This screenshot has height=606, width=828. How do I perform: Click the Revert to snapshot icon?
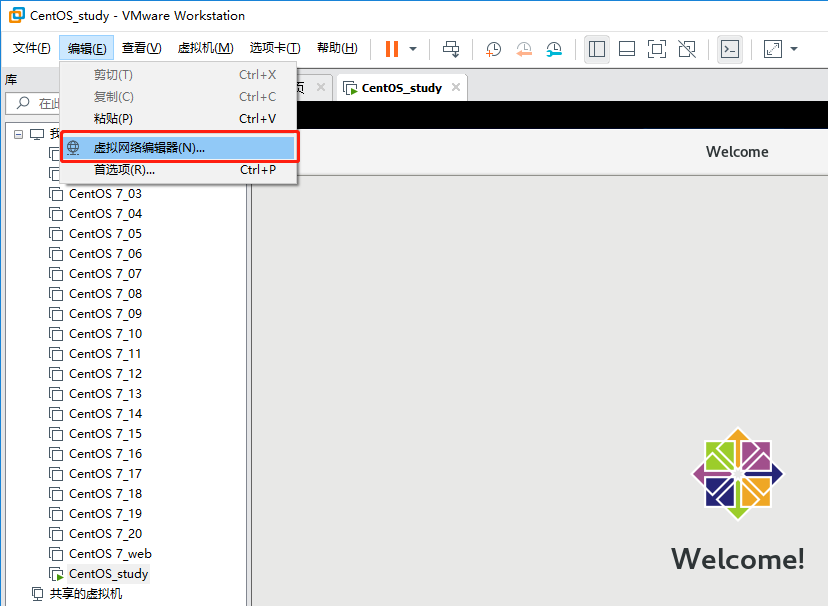click(x=524, y=49)
